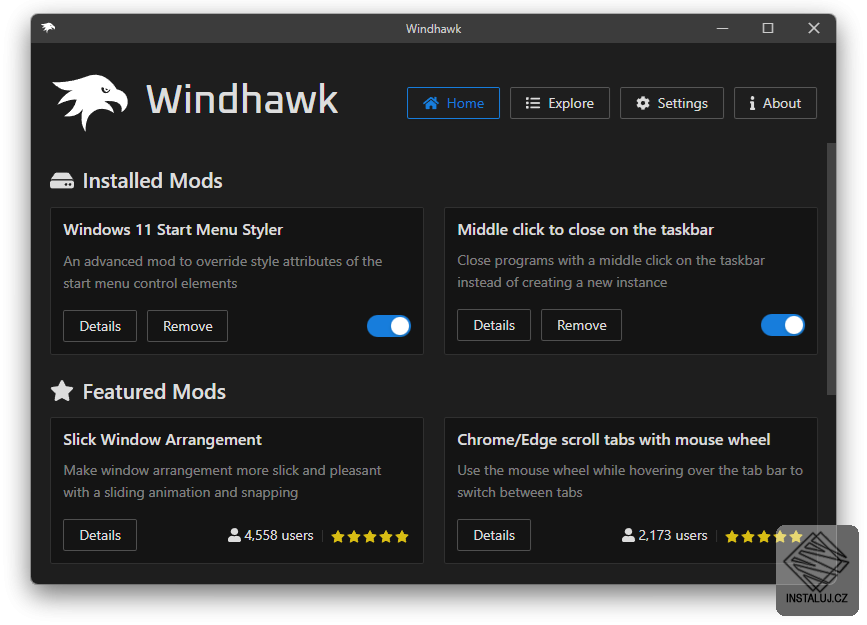867x625 pixels.
Task: Toggle off Middle click to close mod
Action: point(782,325)
